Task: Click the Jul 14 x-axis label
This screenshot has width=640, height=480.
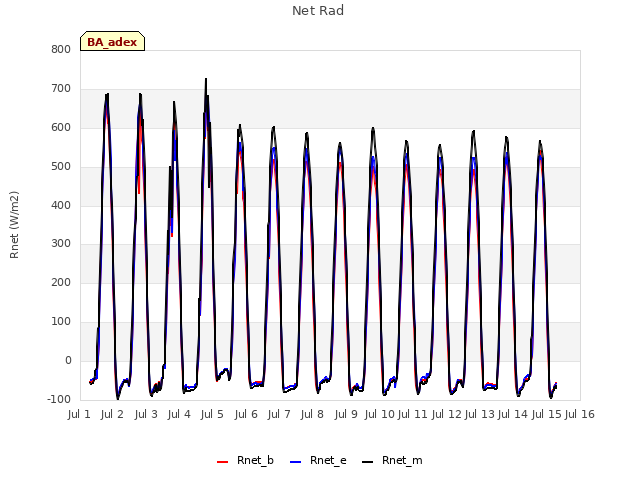Action: [513, 414]
